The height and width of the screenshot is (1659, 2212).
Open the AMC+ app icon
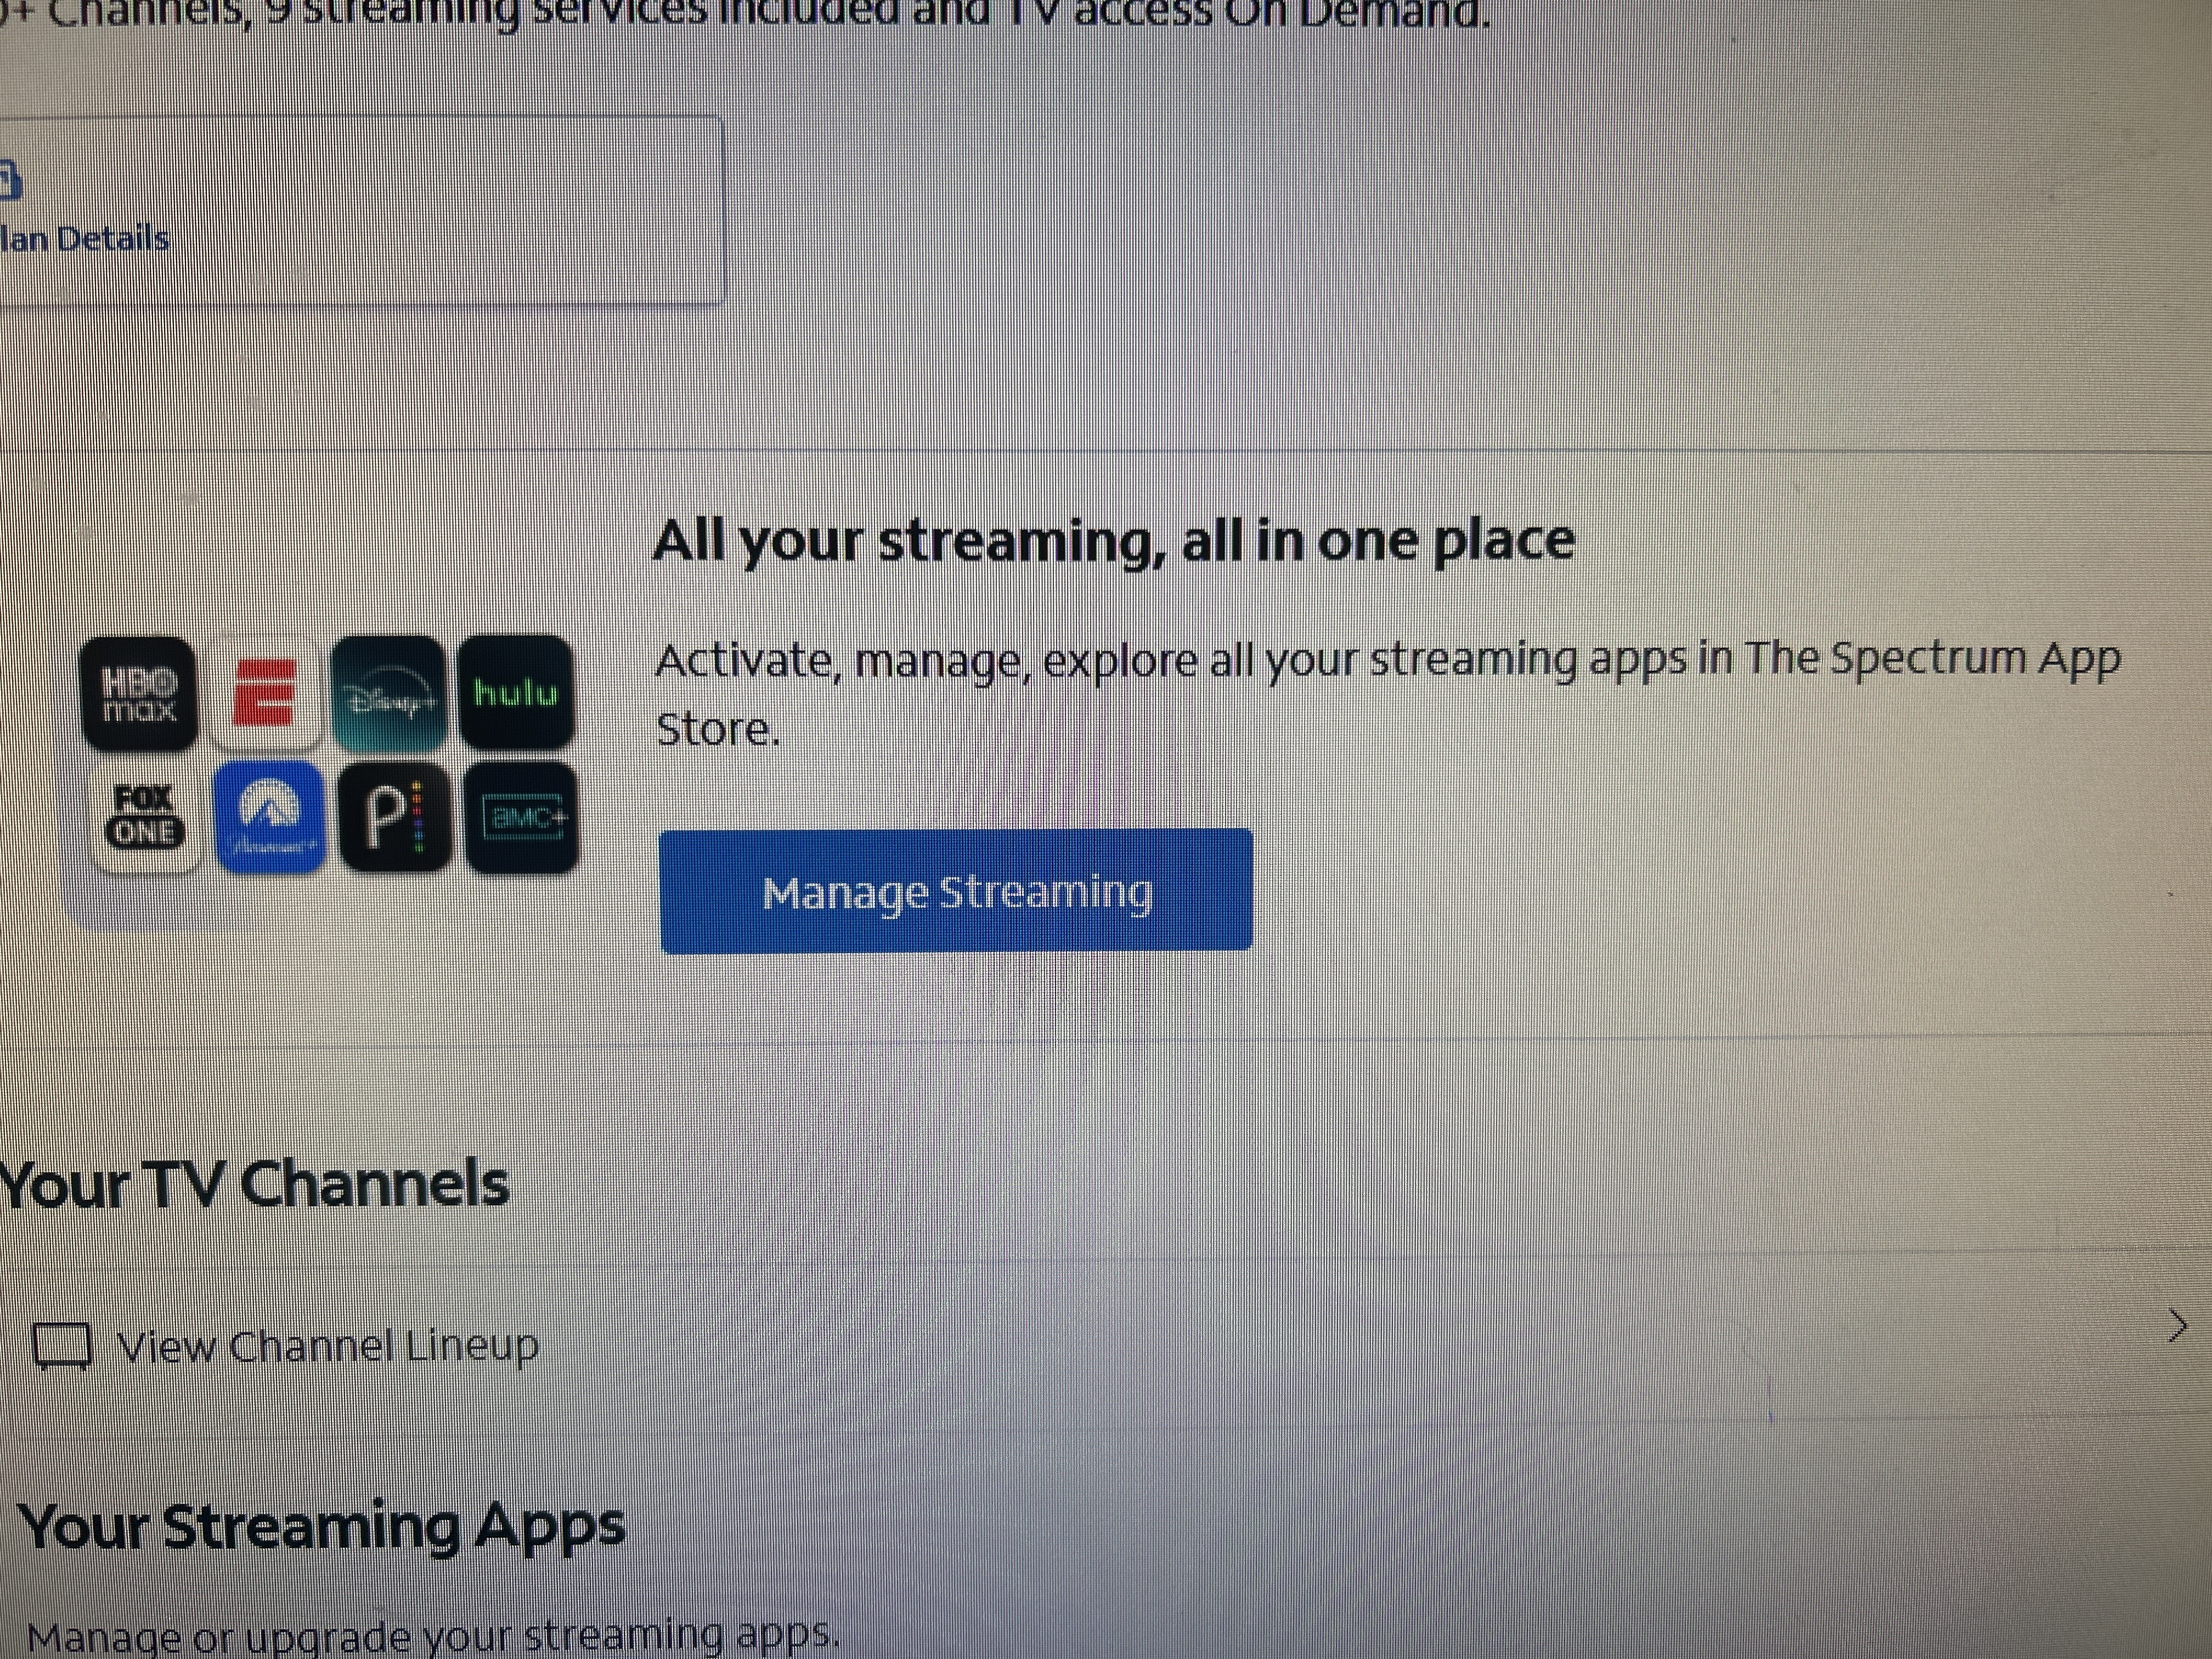point(522,817)
